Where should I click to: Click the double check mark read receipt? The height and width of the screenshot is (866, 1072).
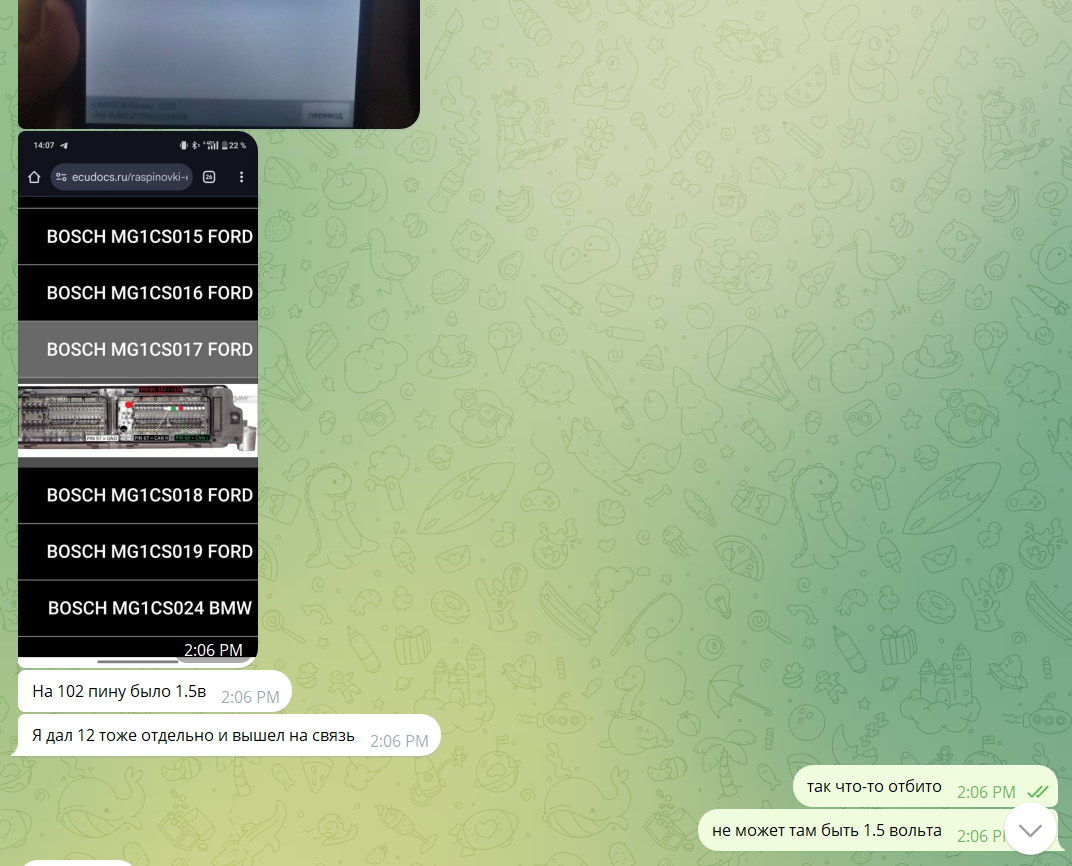point(1038,792)
